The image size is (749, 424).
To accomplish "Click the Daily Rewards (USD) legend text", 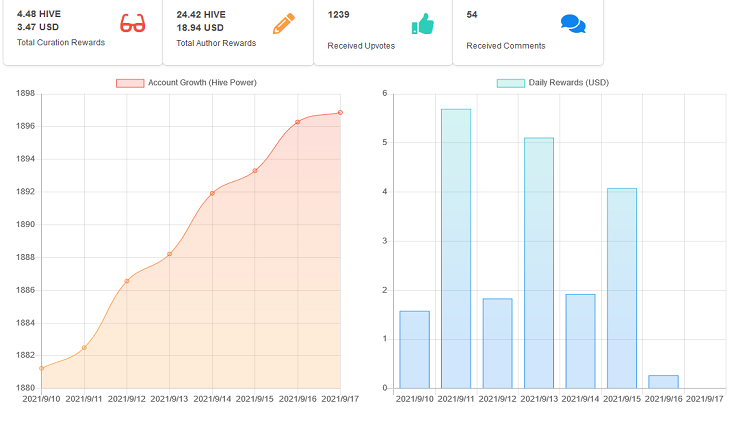I will [569, 83].
